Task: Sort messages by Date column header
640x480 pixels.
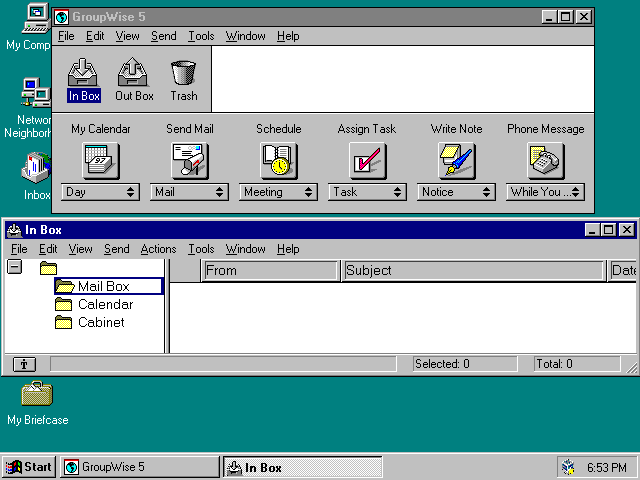Action: (623, 271)
